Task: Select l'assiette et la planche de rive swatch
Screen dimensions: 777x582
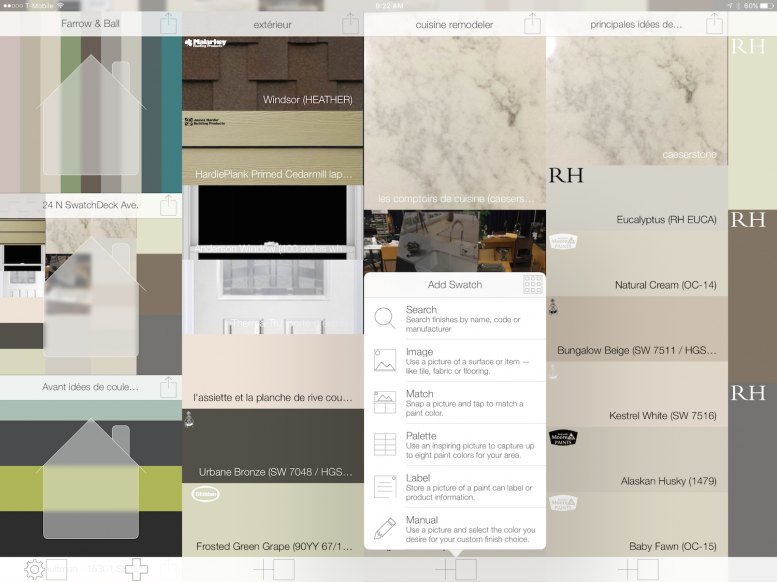Action: point(273,371)
